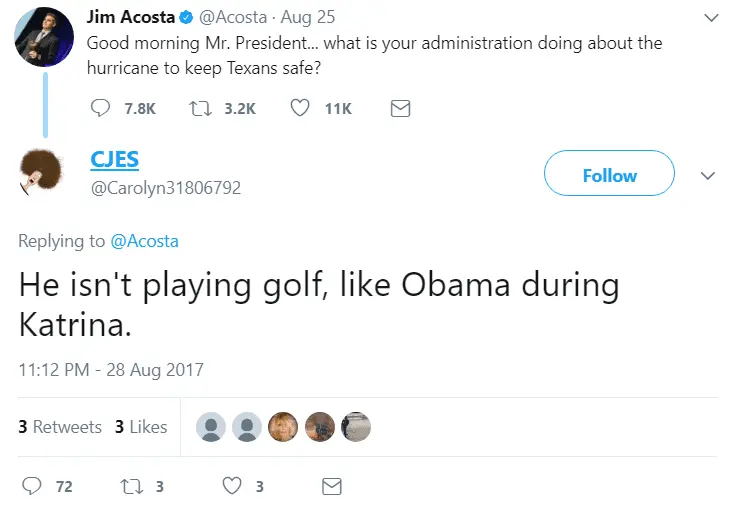Expand CJES tweet more options chevron
The width and height of the screenshot is (737, 516).
tap(708, 175)
